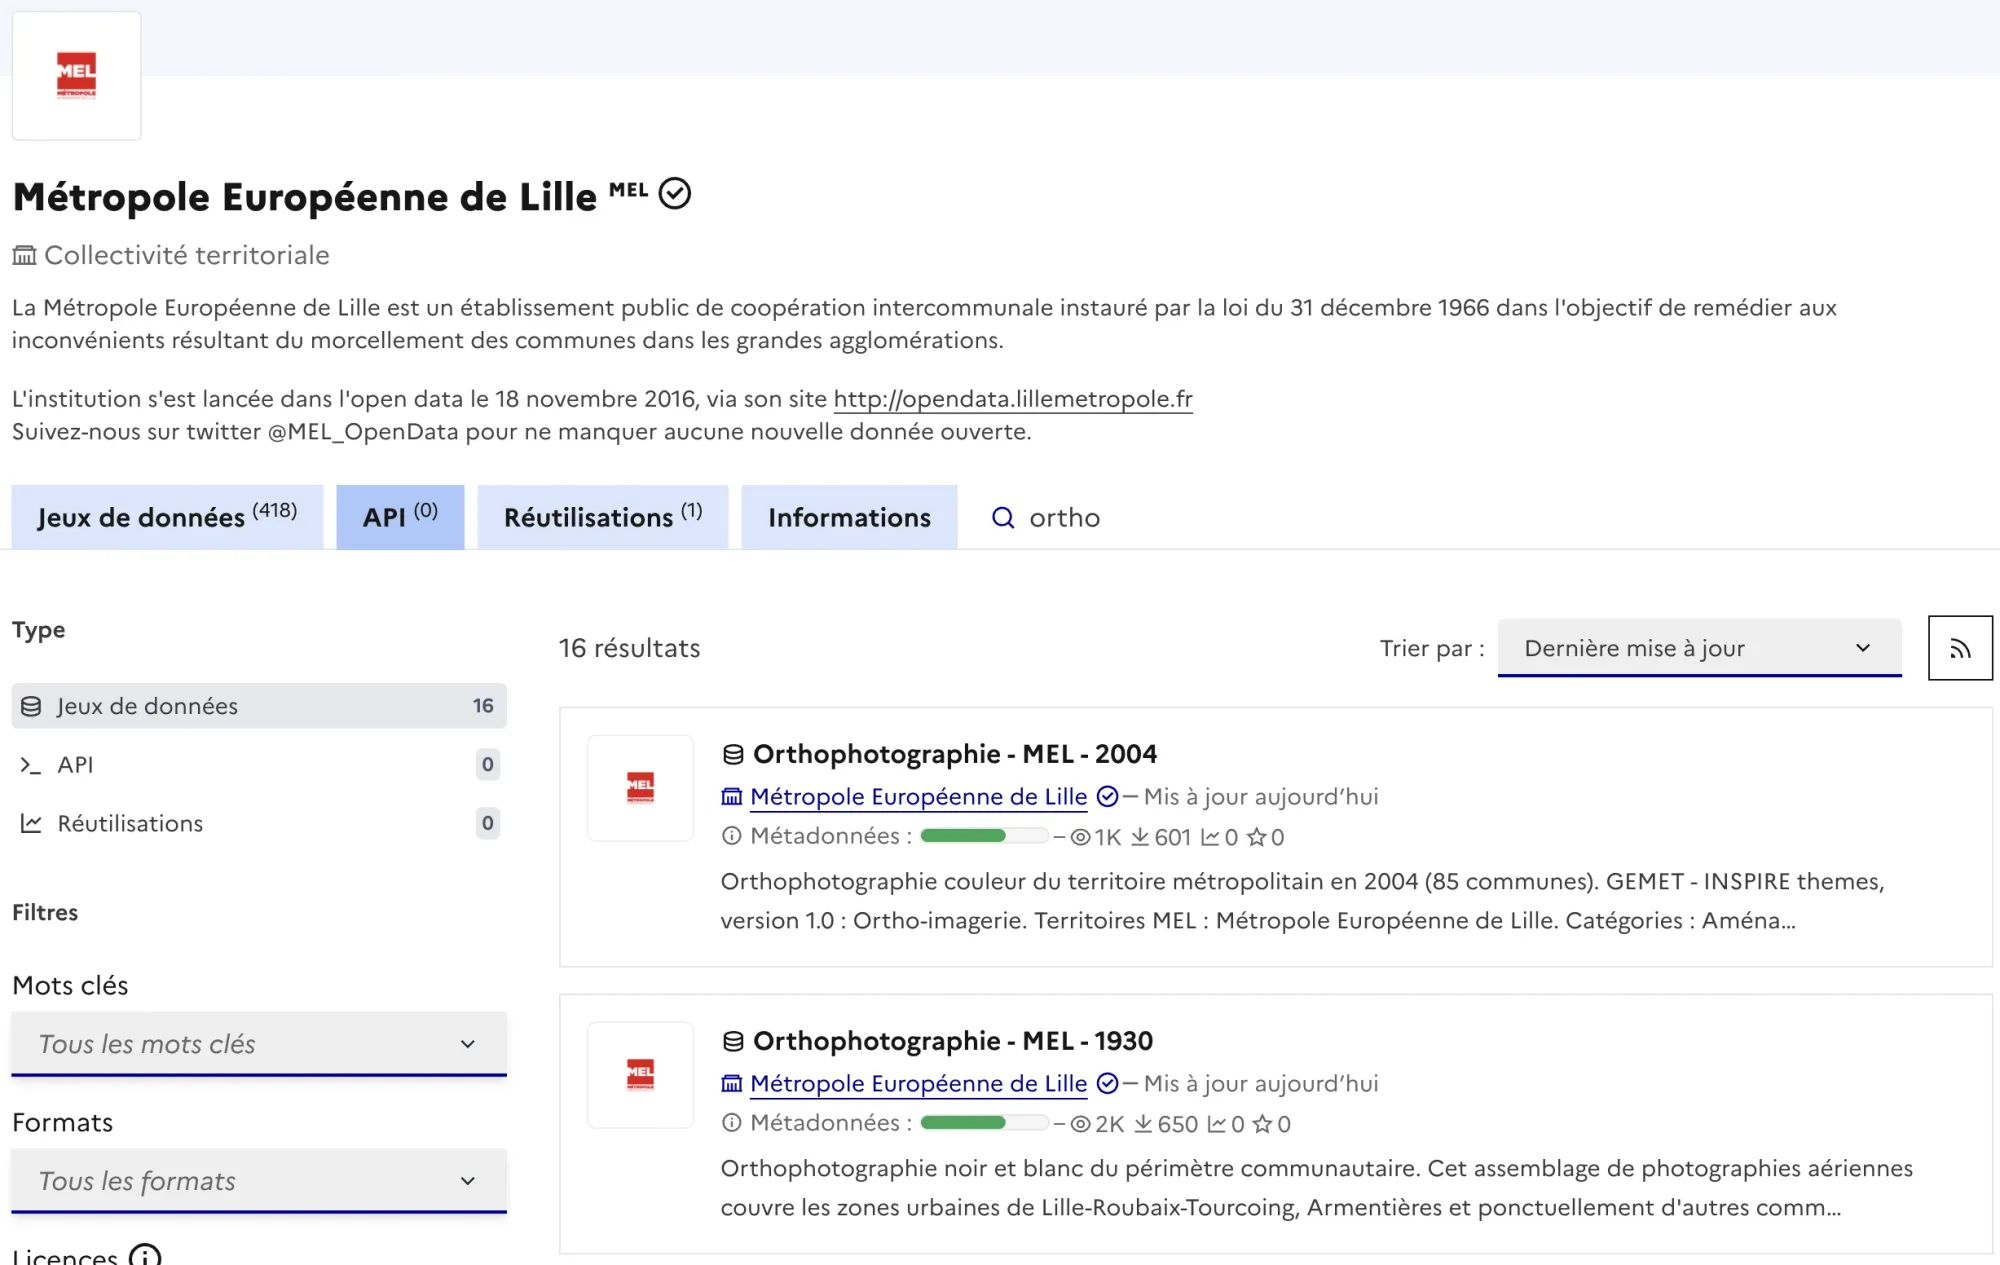This screenshot has width=2000, height=1265.
Task: Click the download icon showing 650
Action: pyautogui.click(x=1143, y=1124)
